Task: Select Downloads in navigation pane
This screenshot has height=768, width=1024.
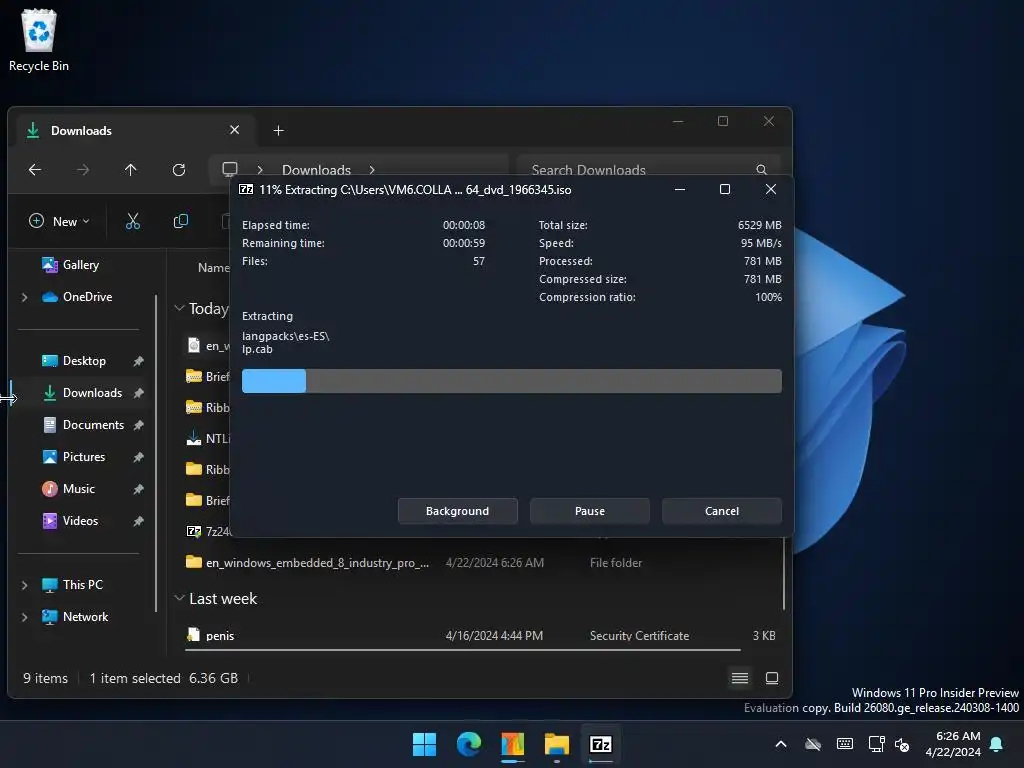Action: tap(91, 392)
